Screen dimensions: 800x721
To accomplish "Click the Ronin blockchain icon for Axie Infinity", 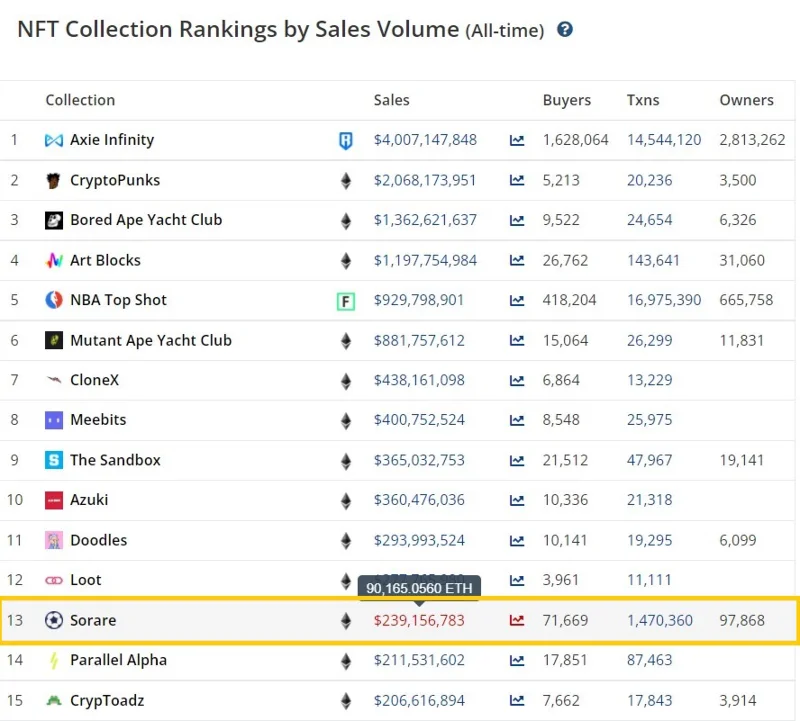I will point(345,140).
